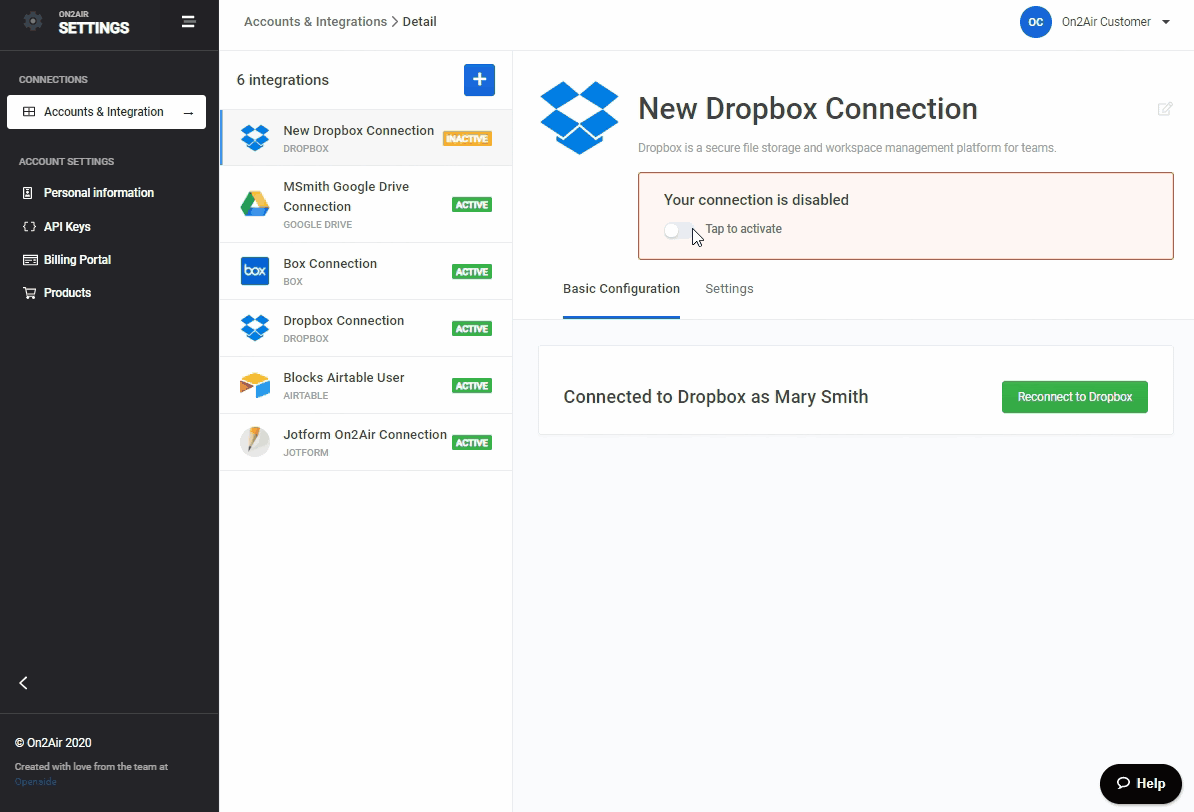Click the Airtable icon for Blocks Airtable User
The width and height of the screenshot is (1194, 812).
[x=255, y=385]
